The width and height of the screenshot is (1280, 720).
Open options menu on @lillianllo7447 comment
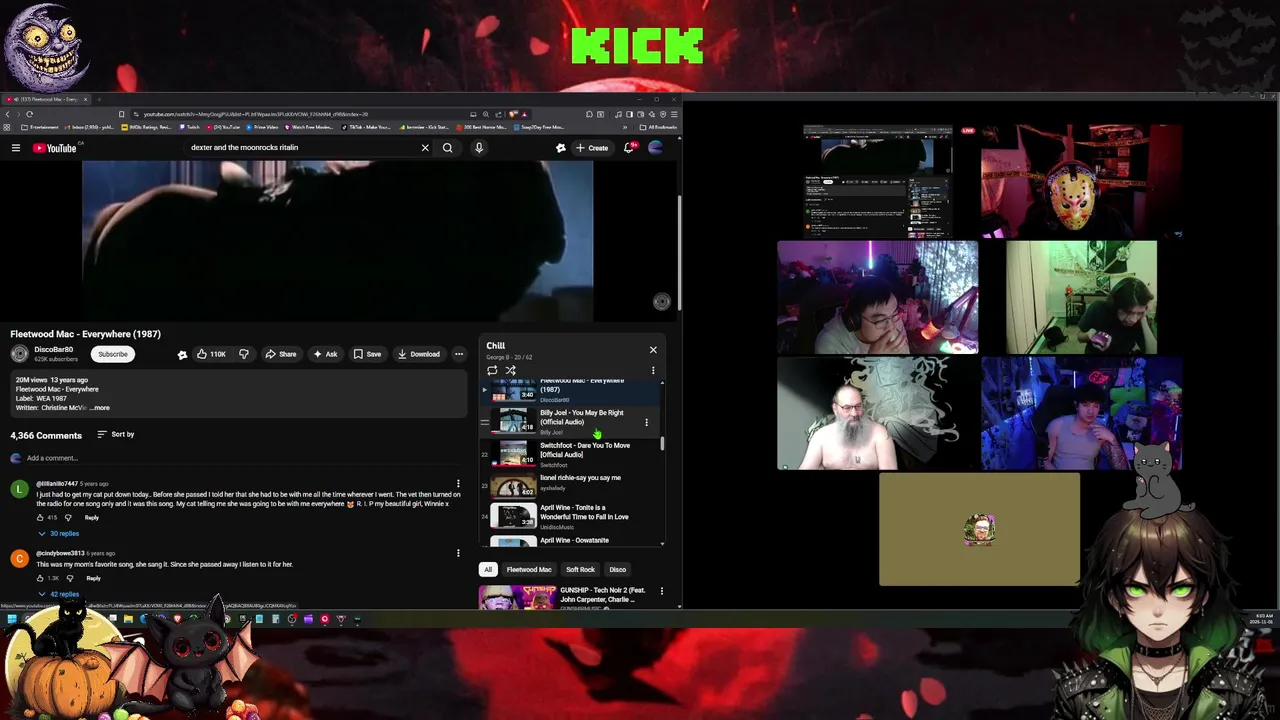(x=458, y=484)
